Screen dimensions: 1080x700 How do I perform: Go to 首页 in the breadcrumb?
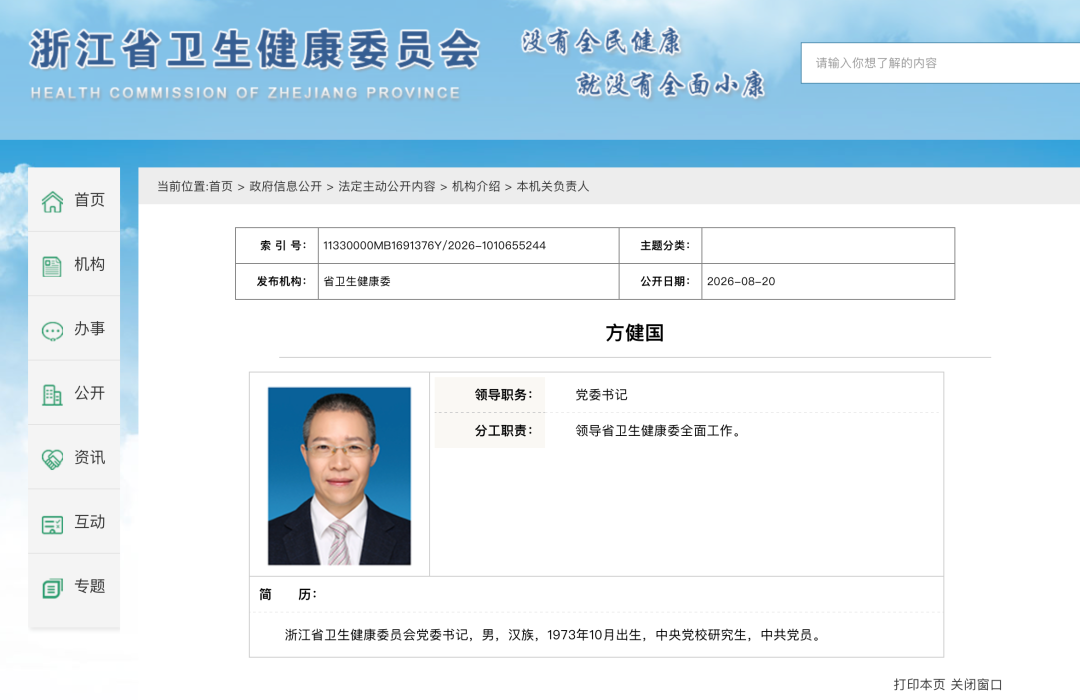(221, 187)
